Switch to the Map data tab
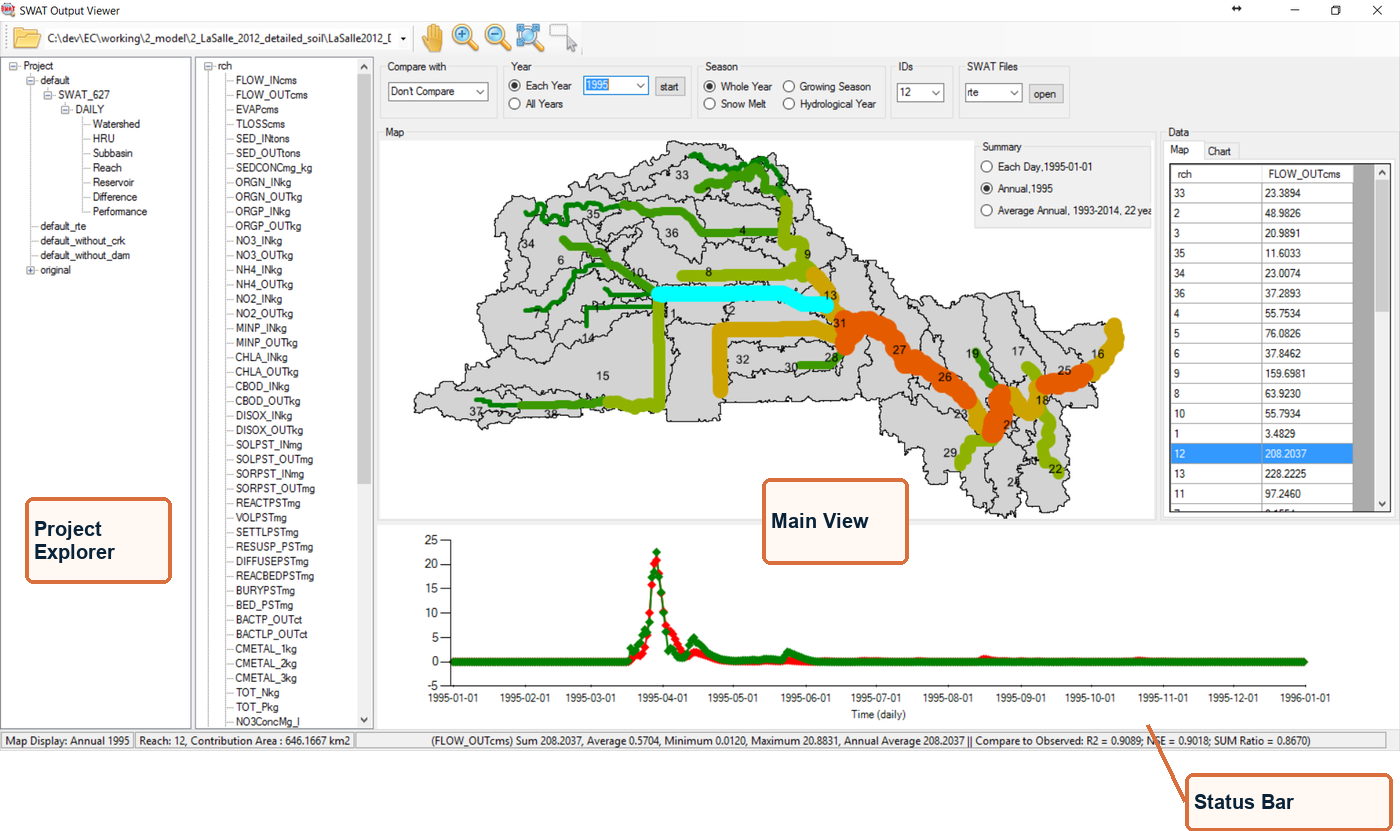 (x=1181, y=150)
